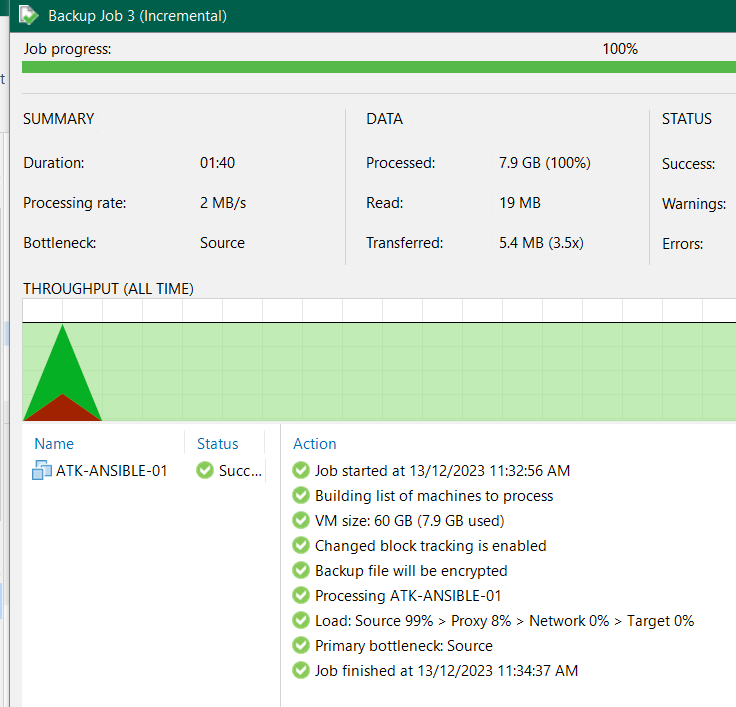Sort the list by Name column header
The width and height of the screenshot is (736, 707).
54,443
